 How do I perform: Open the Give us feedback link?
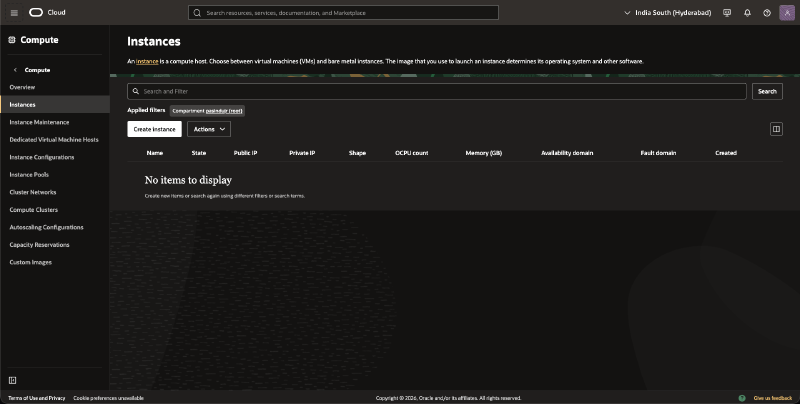click(x=773, y=398)
